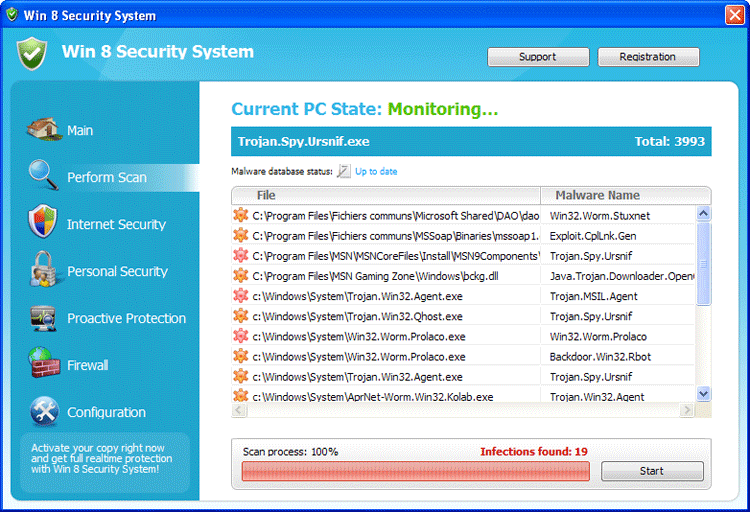Click the scan progress bar
750x512 pixels.
point(415,471)
